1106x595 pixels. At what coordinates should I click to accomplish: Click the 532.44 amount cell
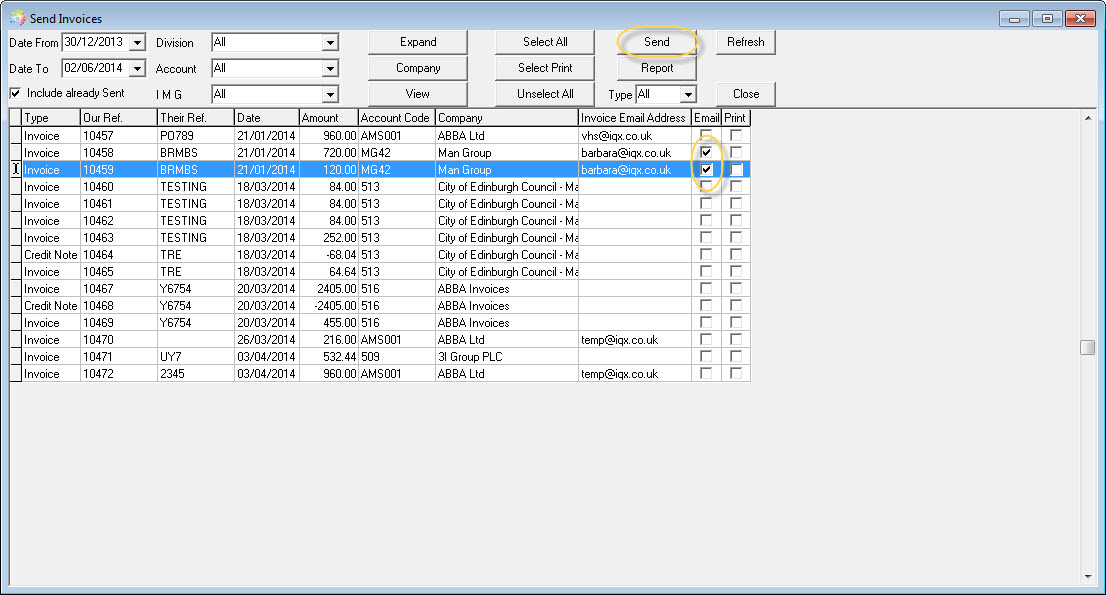pyautogui.click(x=329, y=357)
